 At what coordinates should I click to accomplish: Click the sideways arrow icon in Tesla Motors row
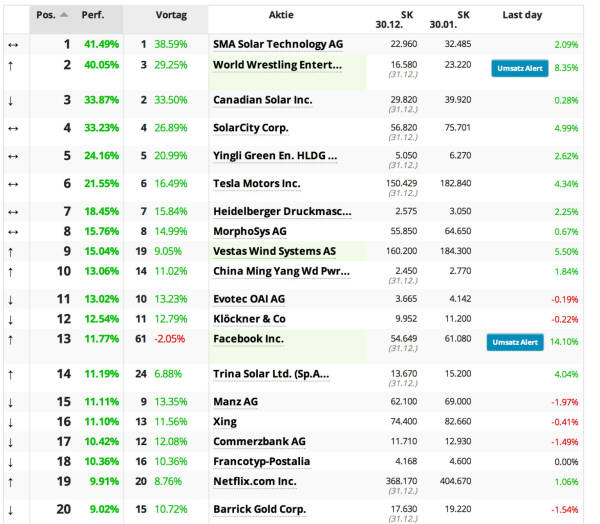[10, 184]
